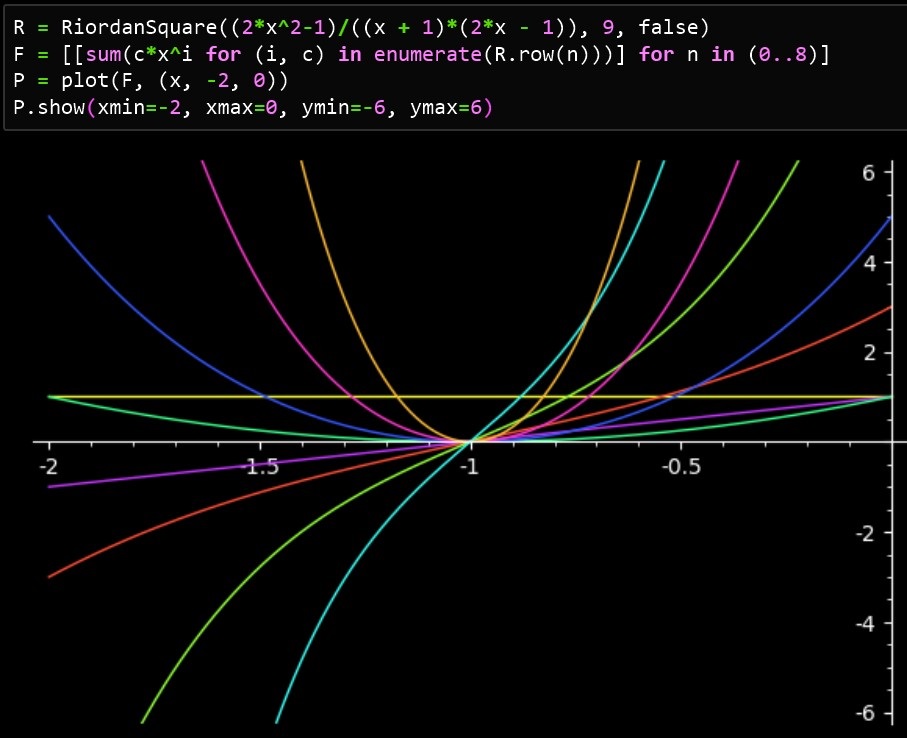The image size is (907, 738).
Task: Click the -6 label at bottom right
Action: (x=863, y=713)
